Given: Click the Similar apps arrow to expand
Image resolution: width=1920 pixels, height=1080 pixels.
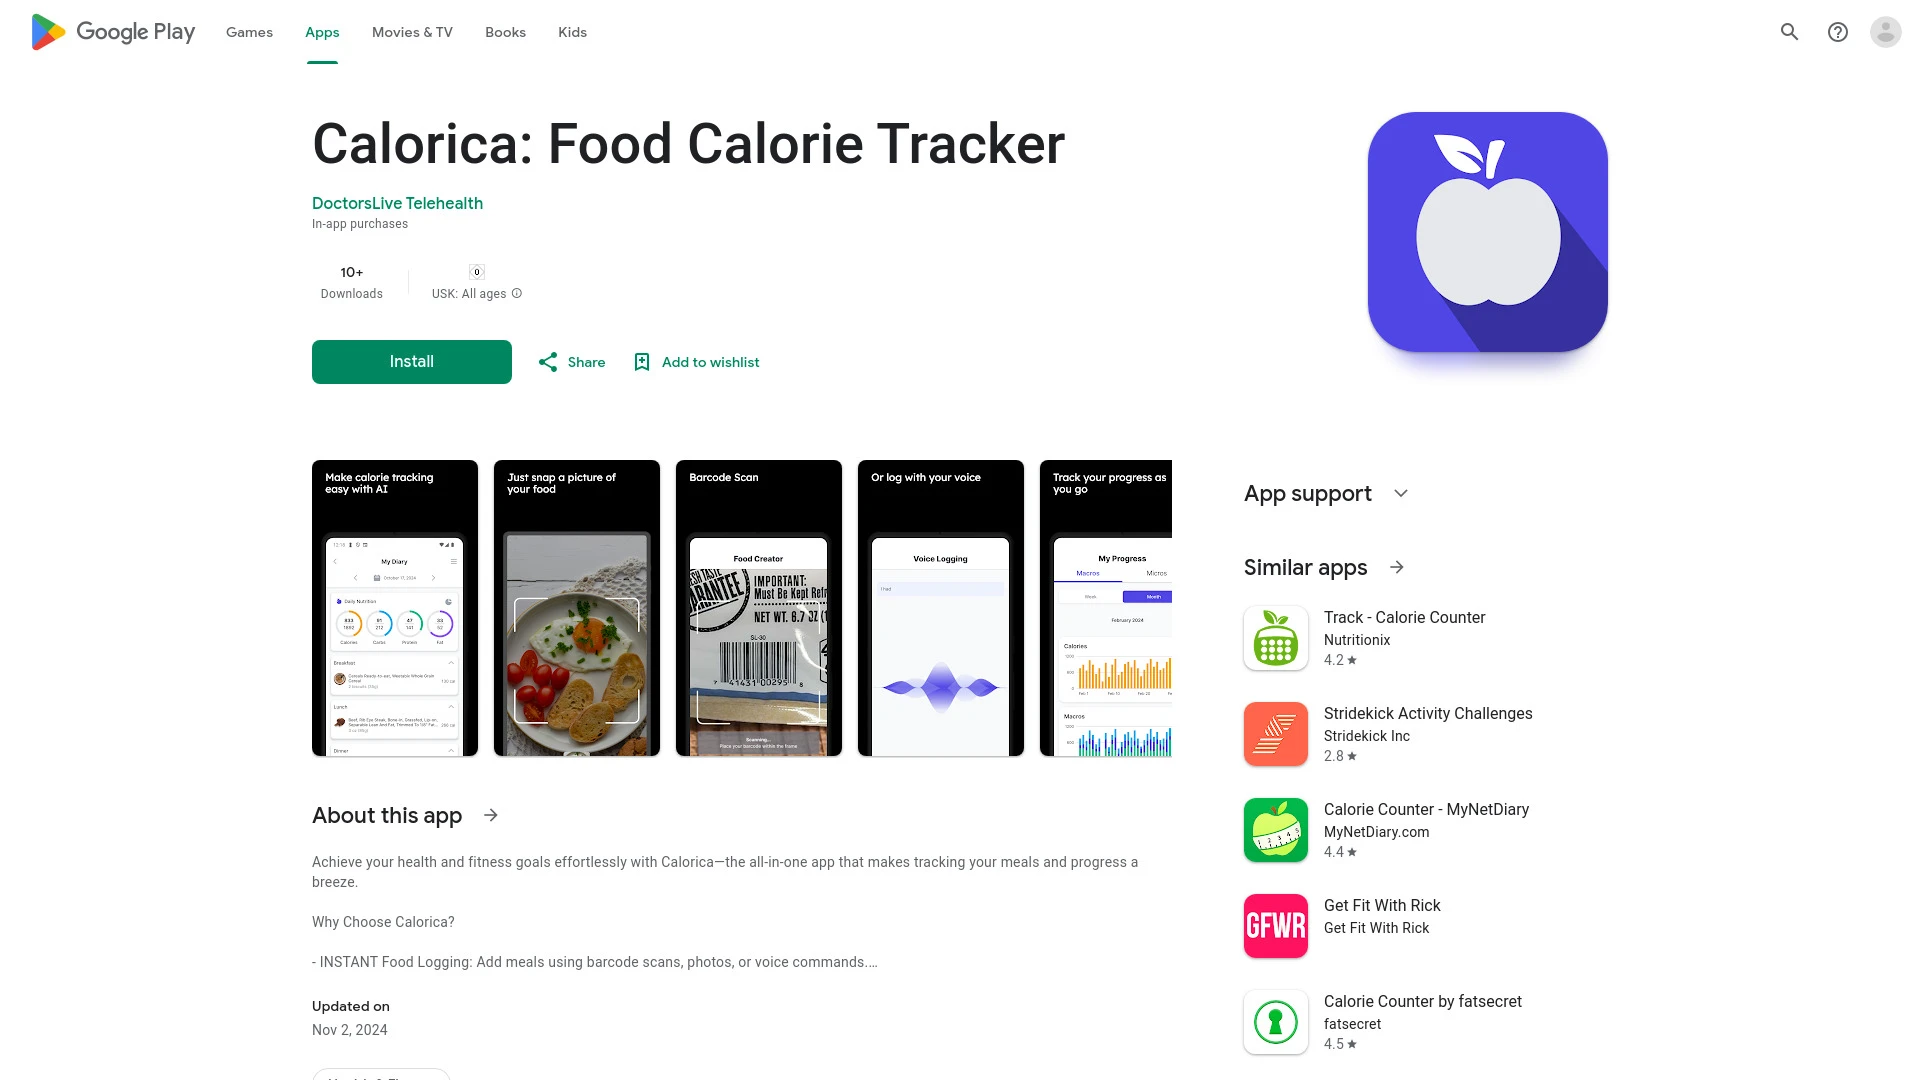Looking at the screenshot, I should coord(1396,567).
